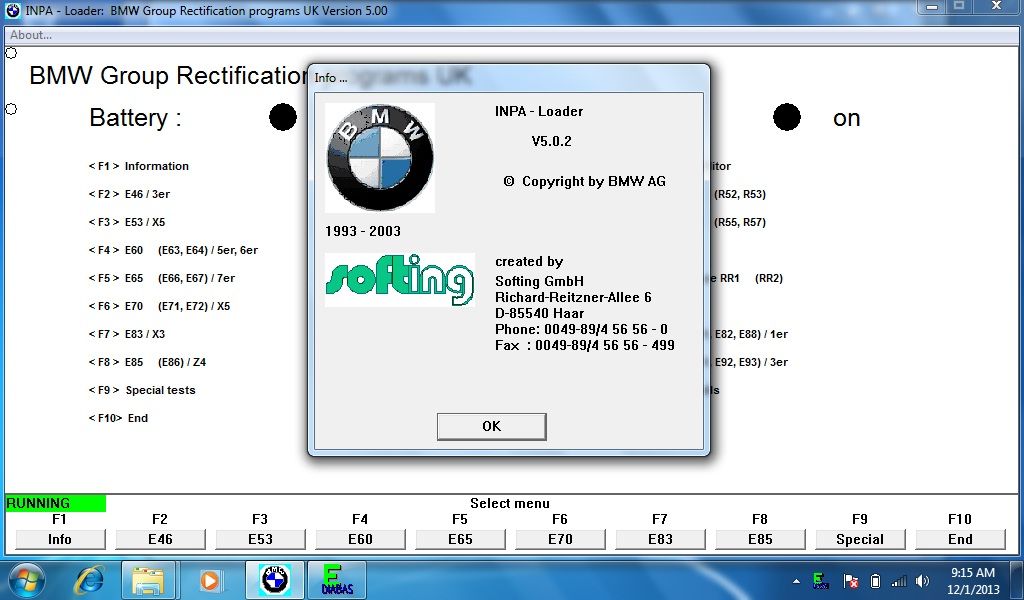The width and height of the screenshot is (1024, 600).
Task: Click the '(R55, R57)' text
Action: tap(740, 222)
